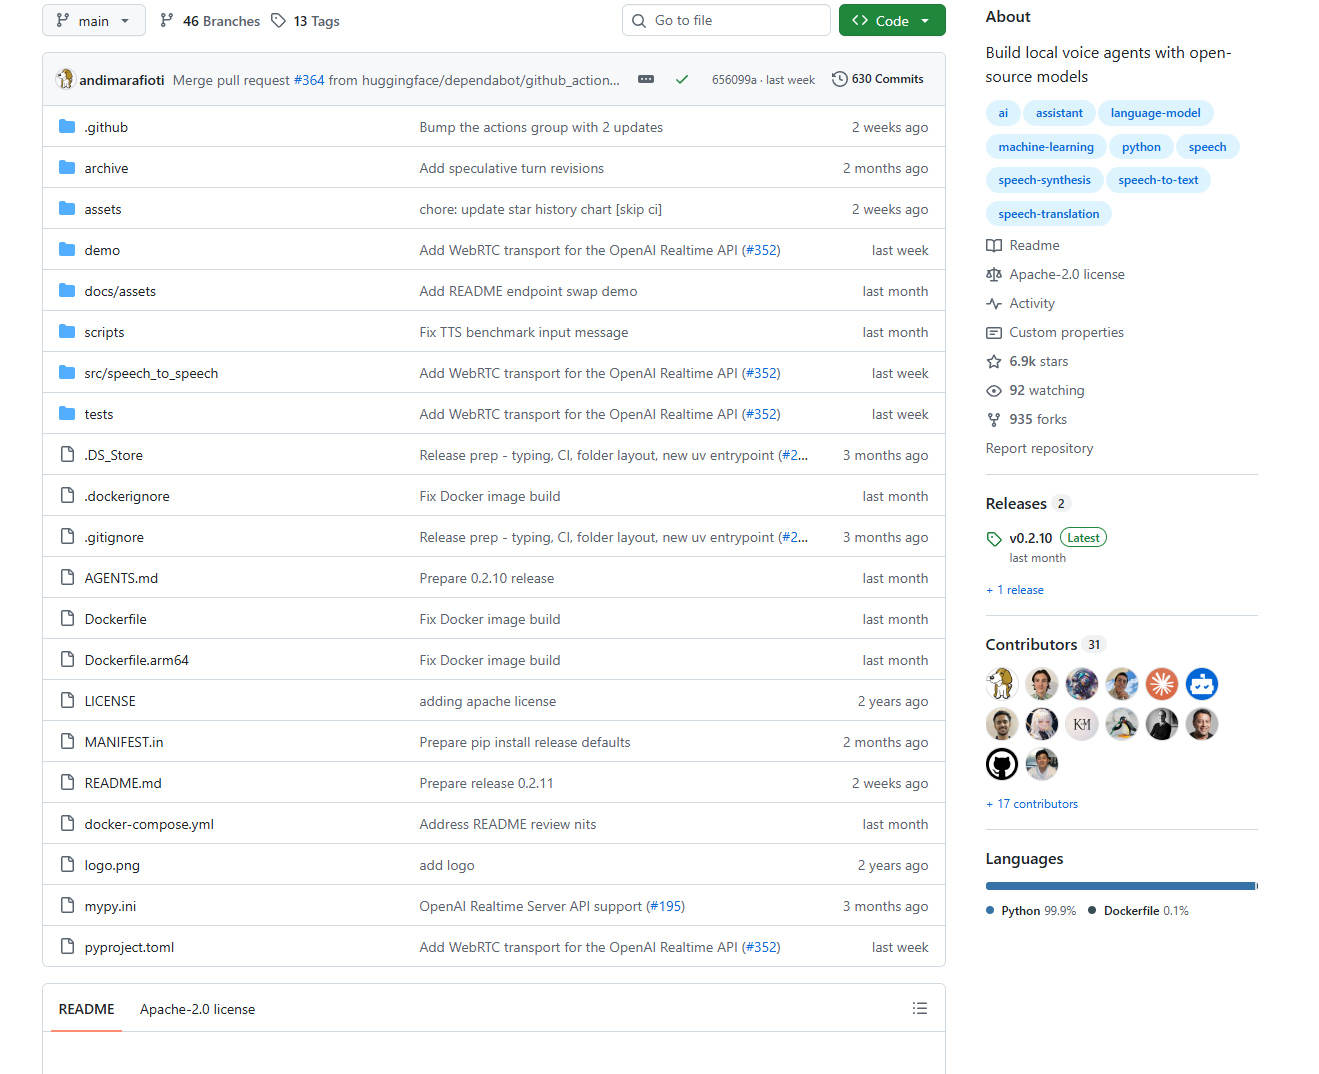View the 13 Tags list
Viewport: 1319px width, 1074px height.
tap(305, 21)
